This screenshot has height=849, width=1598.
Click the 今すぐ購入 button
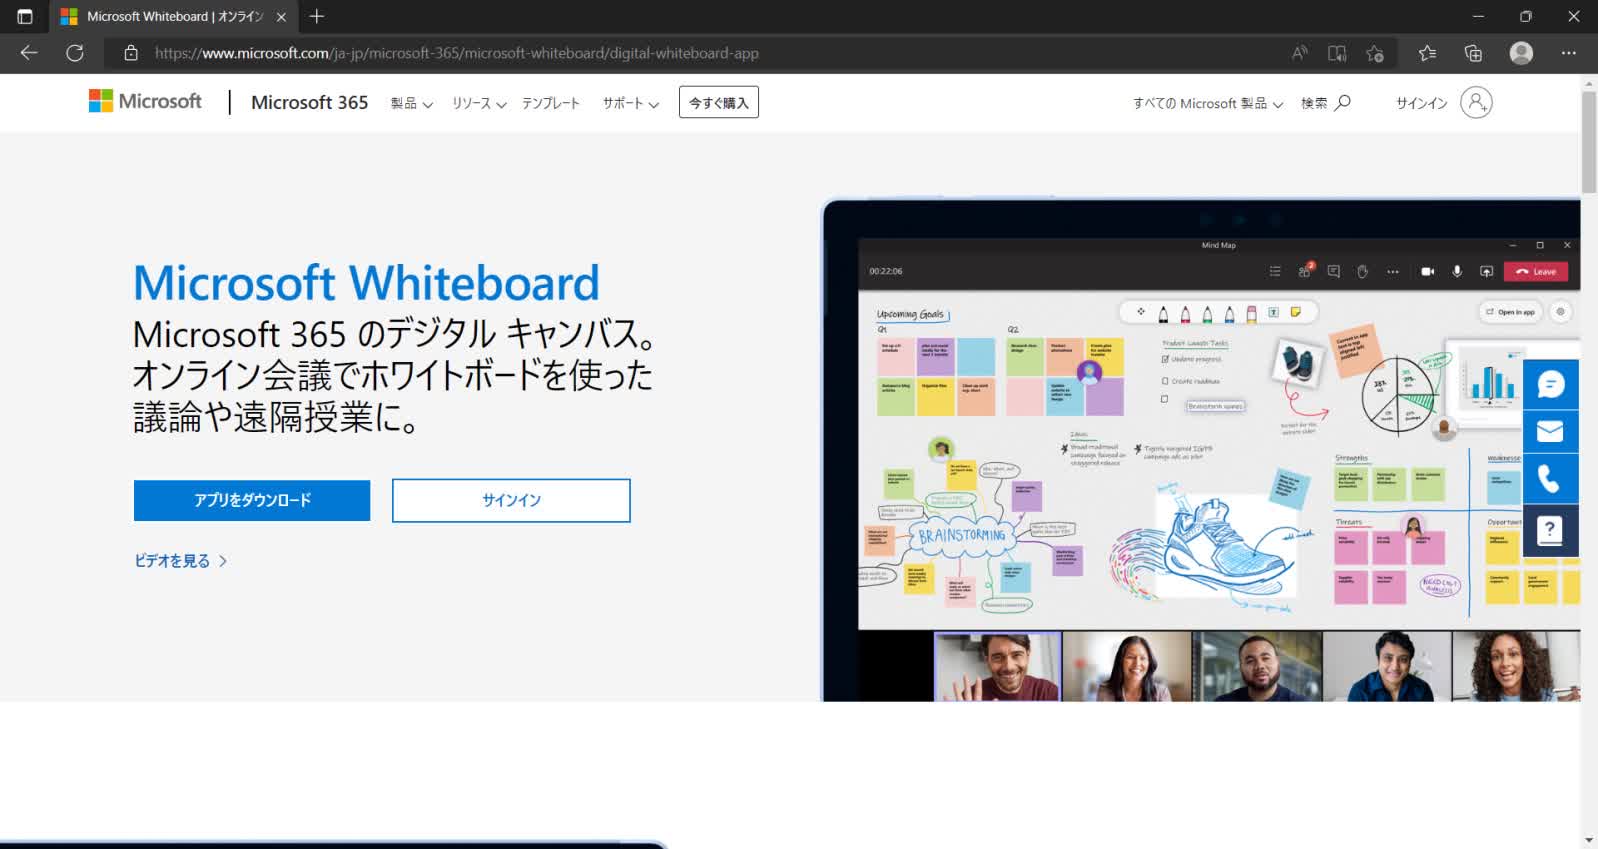pyautogui.click(x=718, y=102)
